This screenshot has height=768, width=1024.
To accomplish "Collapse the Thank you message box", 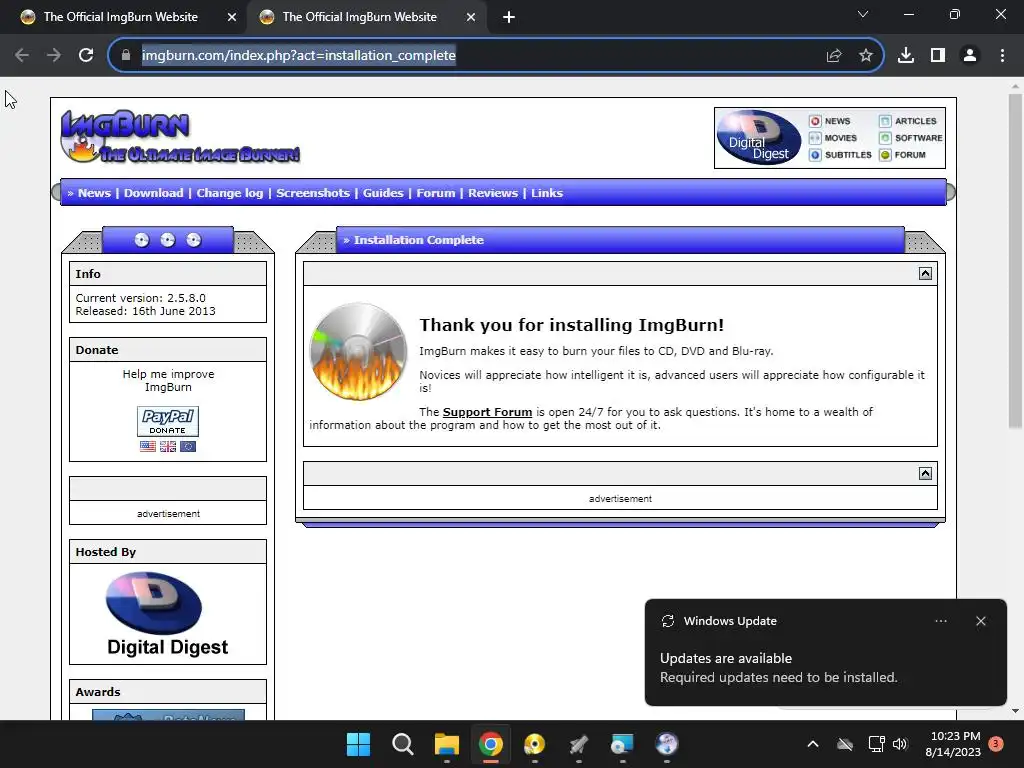I will pos(925,274).
